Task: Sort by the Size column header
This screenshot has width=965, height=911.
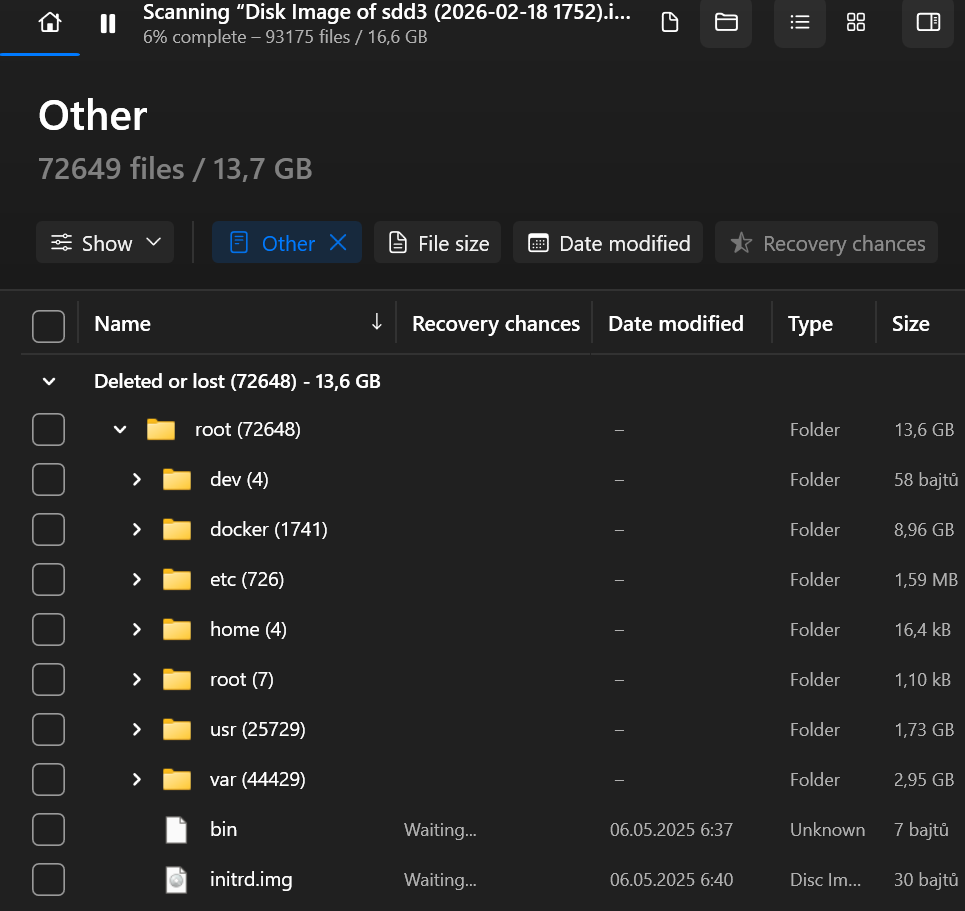Action: (910, 324)
